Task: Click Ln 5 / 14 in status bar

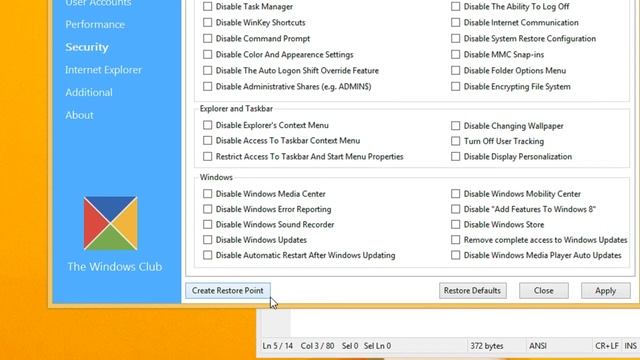Action: (278, 346)
